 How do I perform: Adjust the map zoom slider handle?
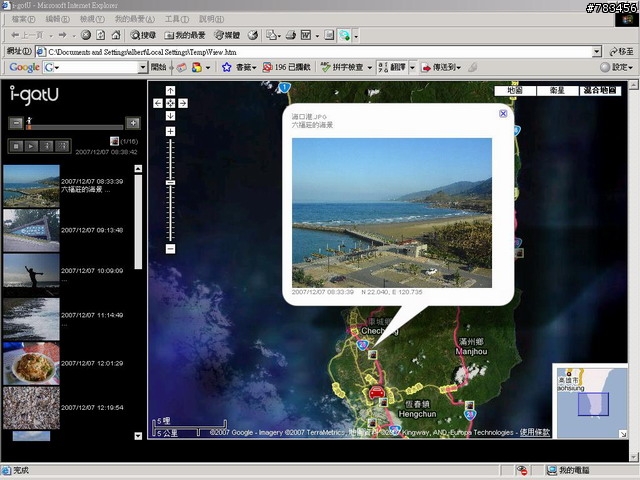click(x=170, y=182)
